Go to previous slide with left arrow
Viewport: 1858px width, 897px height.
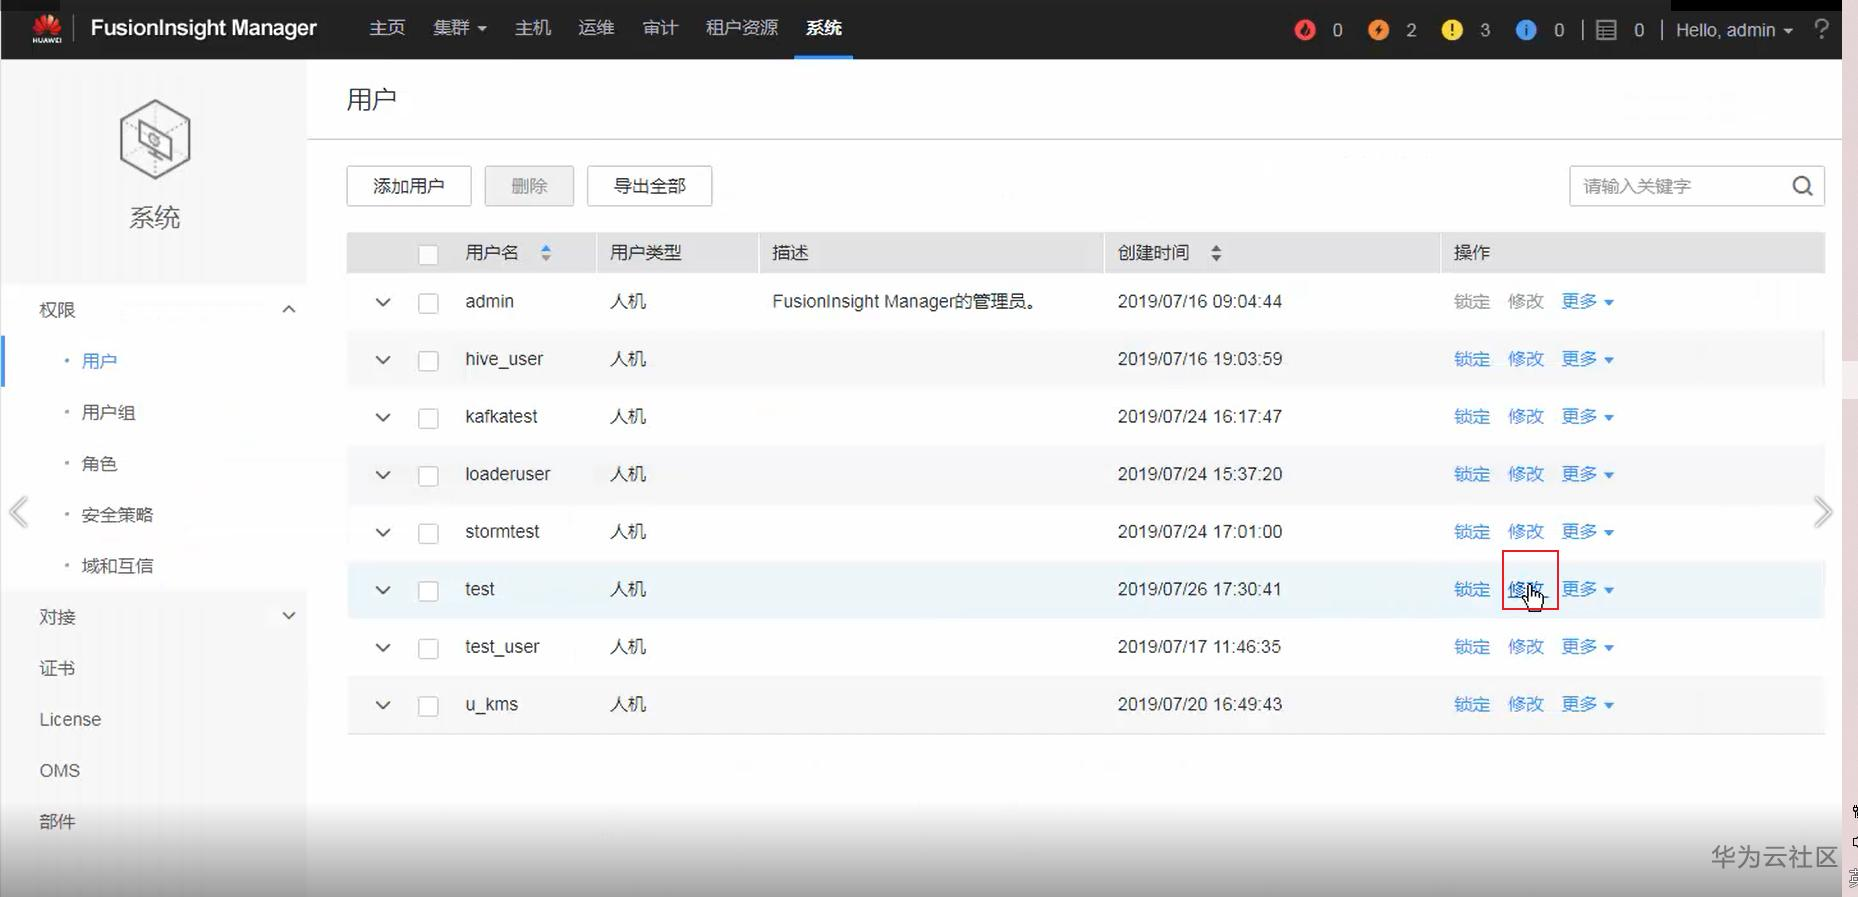click(x=18, y=512)
